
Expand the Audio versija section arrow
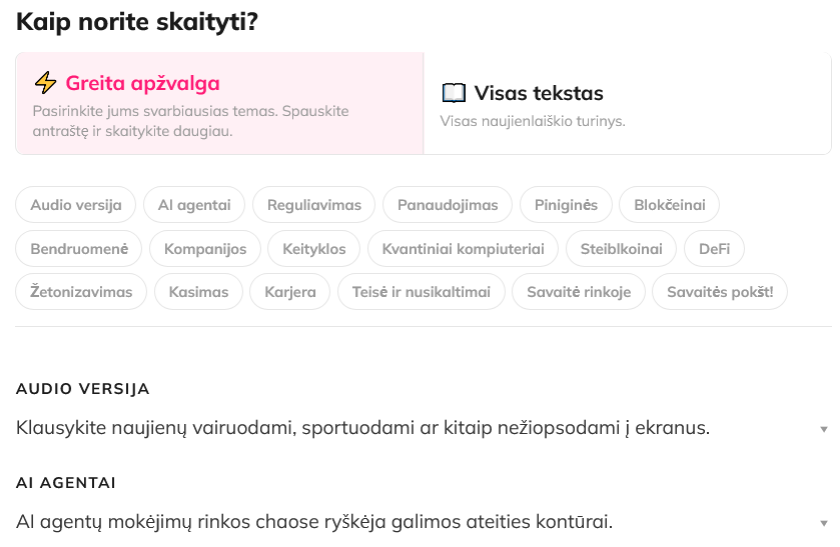click(824, 429)
